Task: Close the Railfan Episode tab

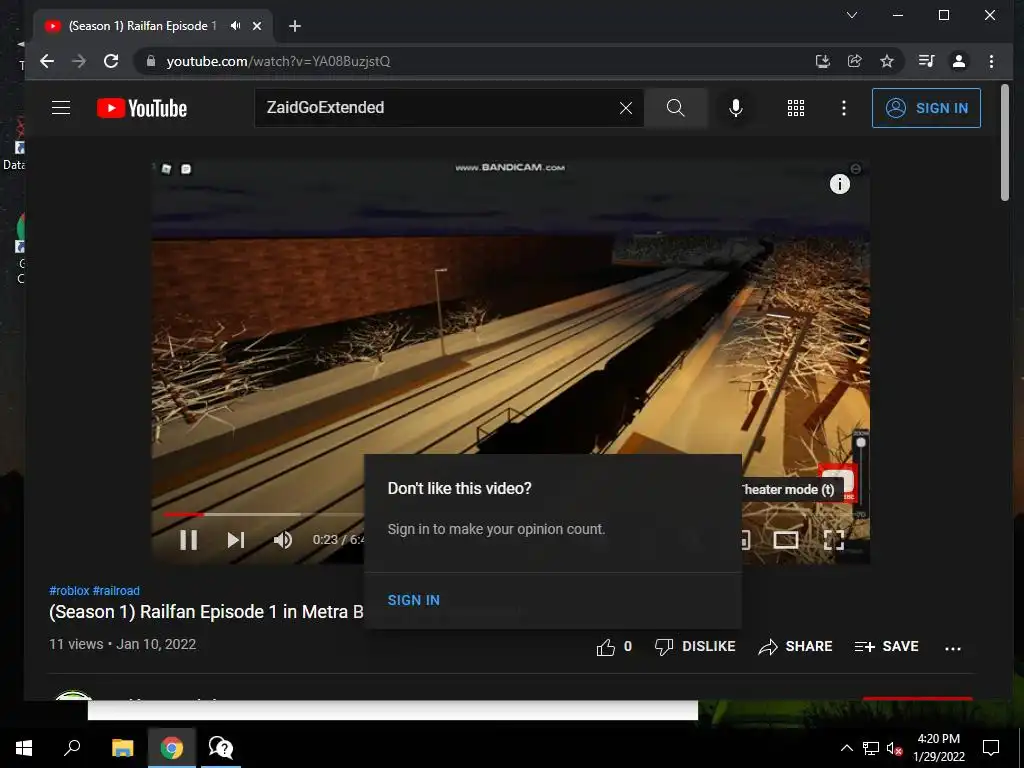Action: [257, 26]
